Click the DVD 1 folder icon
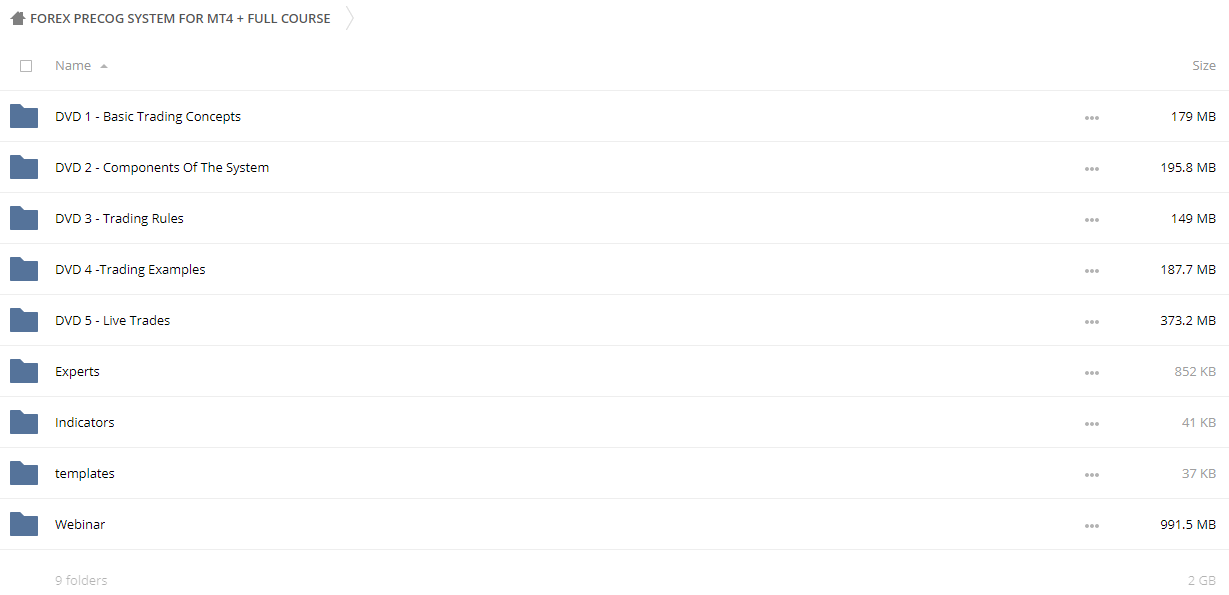Viewport: 1229px width, 595px height. point(24,116)
